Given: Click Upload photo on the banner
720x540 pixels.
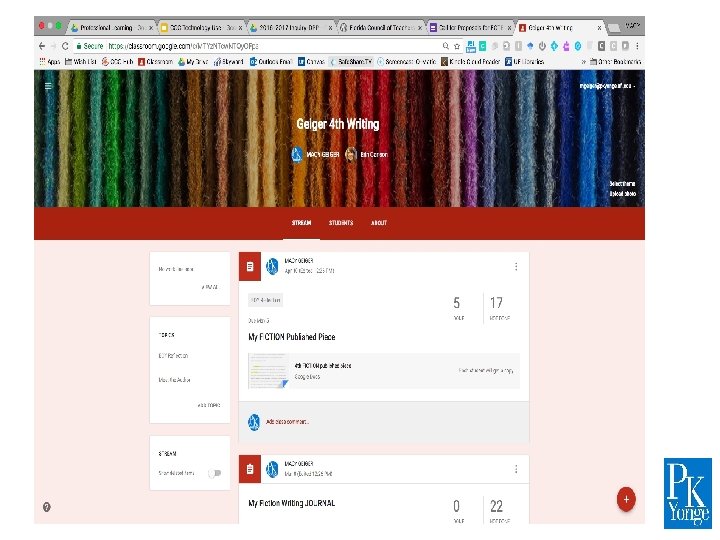Looking at the screenshot, I should coord(622,194).
